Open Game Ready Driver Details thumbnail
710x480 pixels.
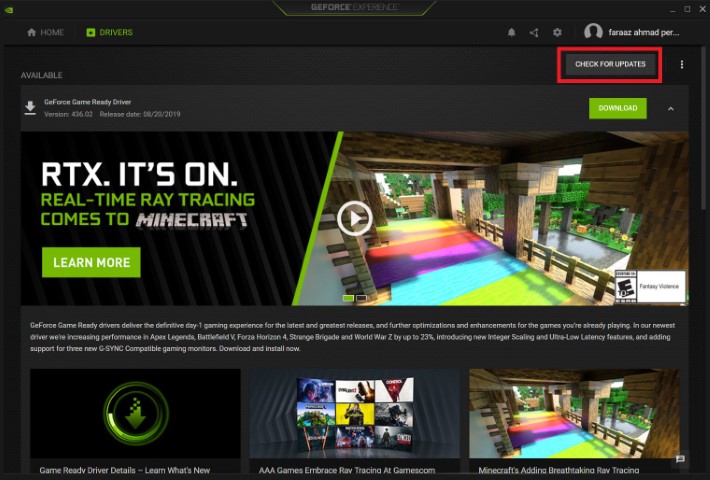(x=135, y=413)
